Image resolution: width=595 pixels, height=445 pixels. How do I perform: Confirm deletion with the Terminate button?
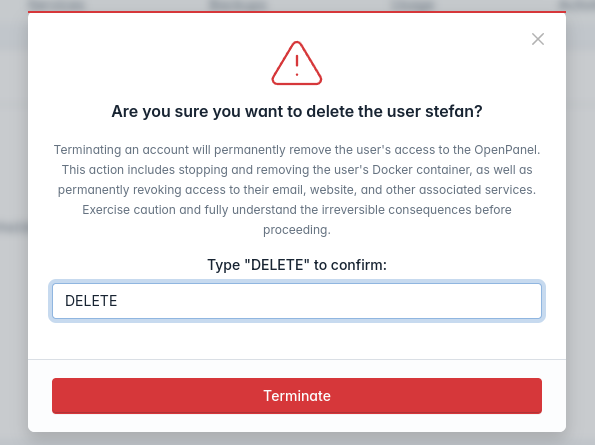297,396
